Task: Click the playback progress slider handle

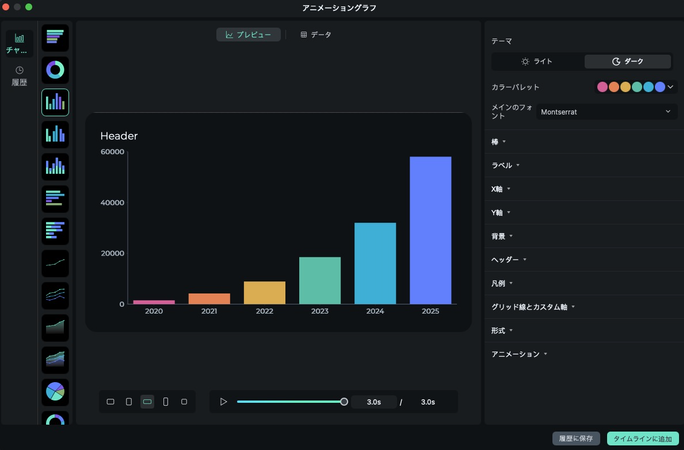Action: (344, 402)
